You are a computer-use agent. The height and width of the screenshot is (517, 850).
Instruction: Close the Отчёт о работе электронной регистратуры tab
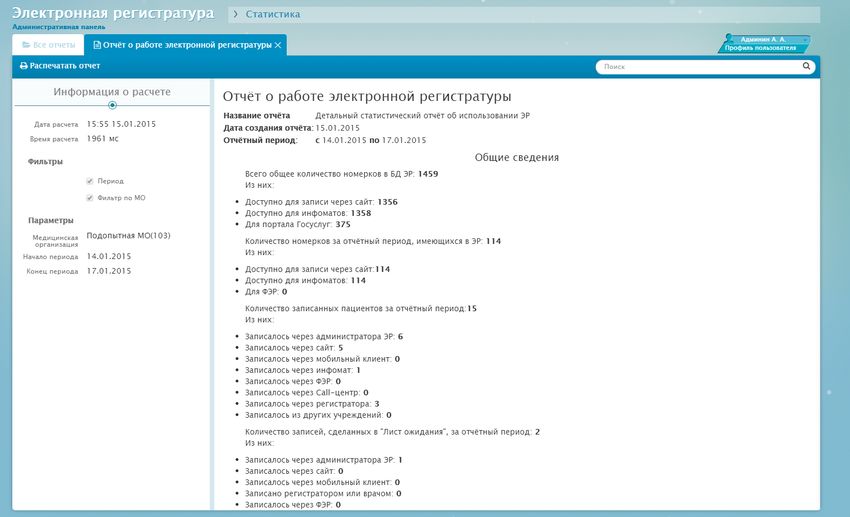[278, 46]
